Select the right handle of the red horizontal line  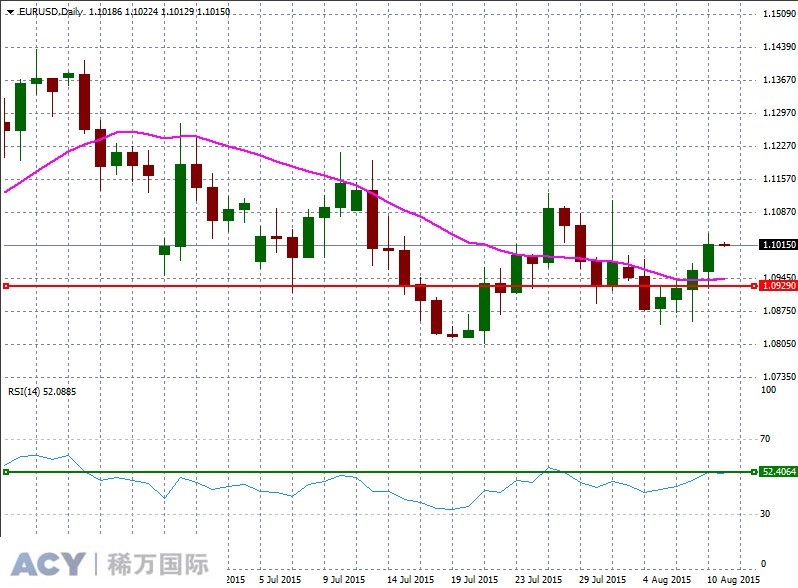754,287
